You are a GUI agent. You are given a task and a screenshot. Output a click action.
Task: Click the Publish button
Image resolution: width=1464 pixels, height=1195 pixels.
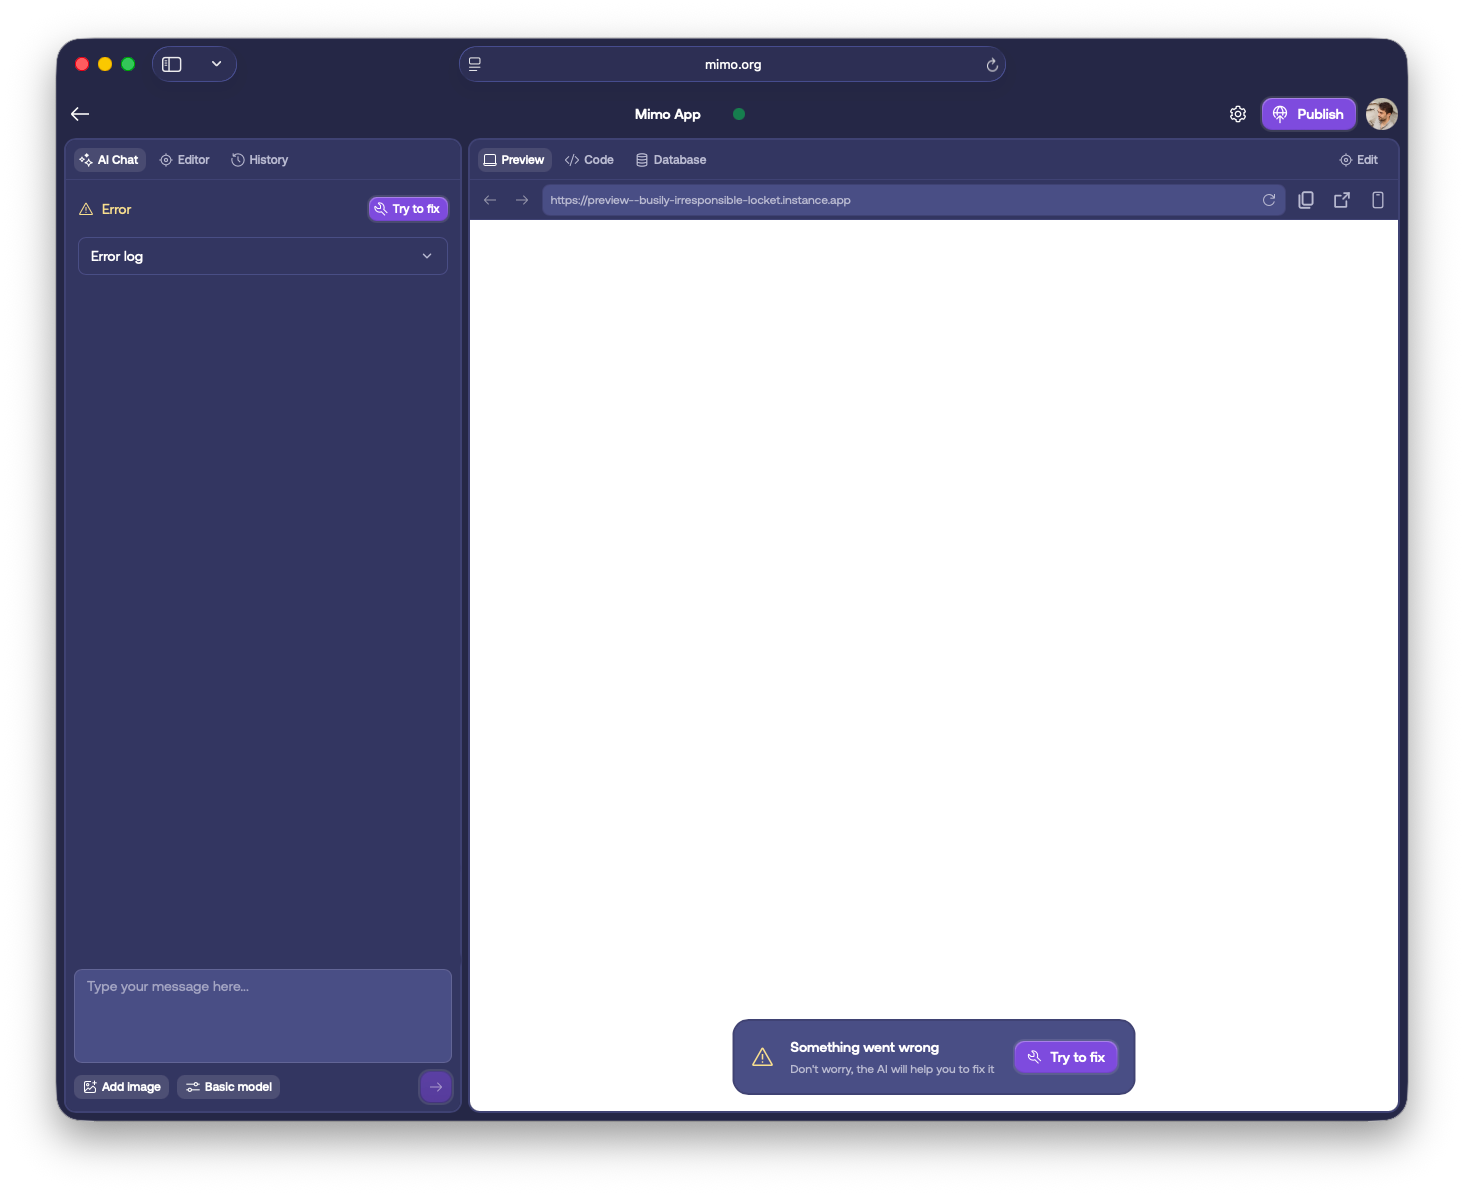point(1308,114)
